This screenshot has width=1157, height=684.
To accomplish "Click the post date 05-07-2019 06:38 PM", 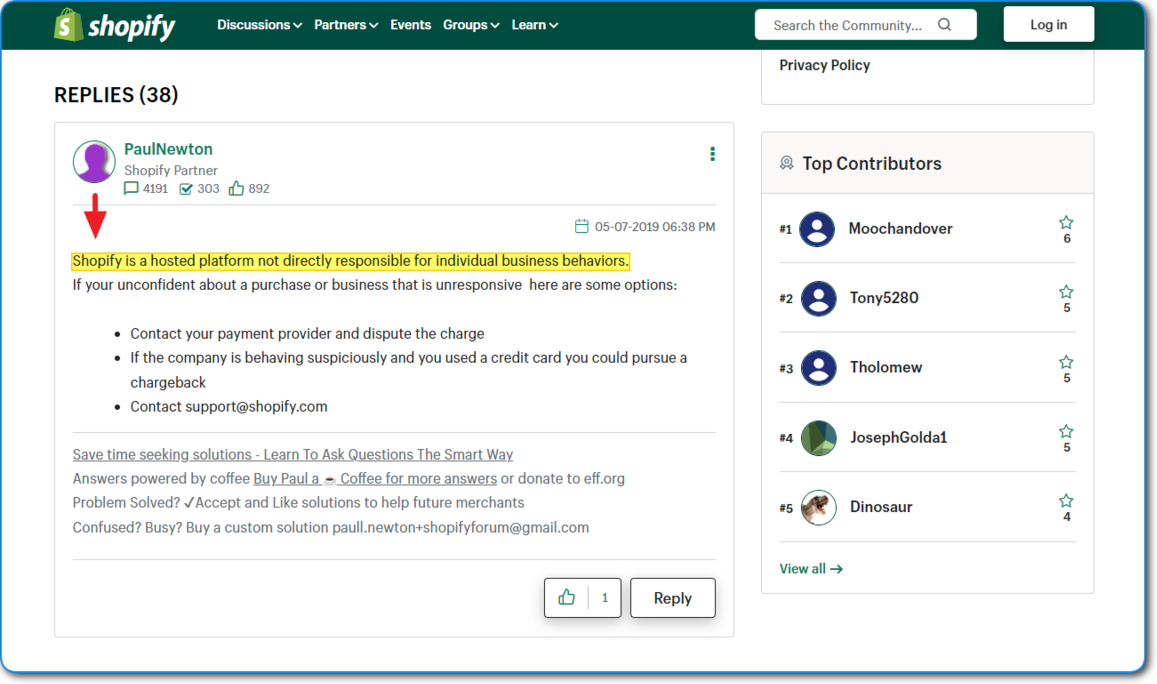I will (655, 227).
